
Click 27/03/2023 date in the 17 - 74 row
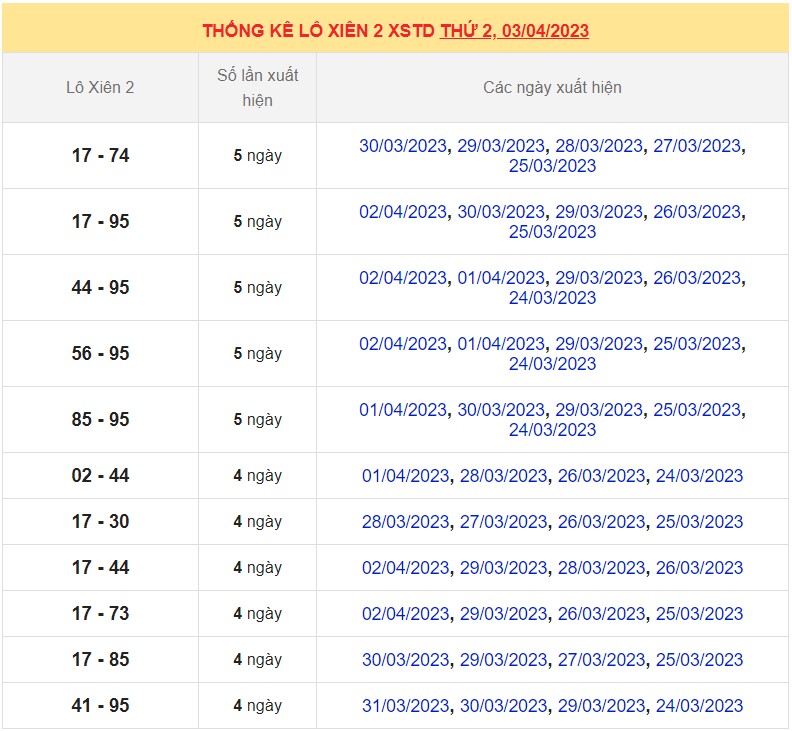click(697, 146)
